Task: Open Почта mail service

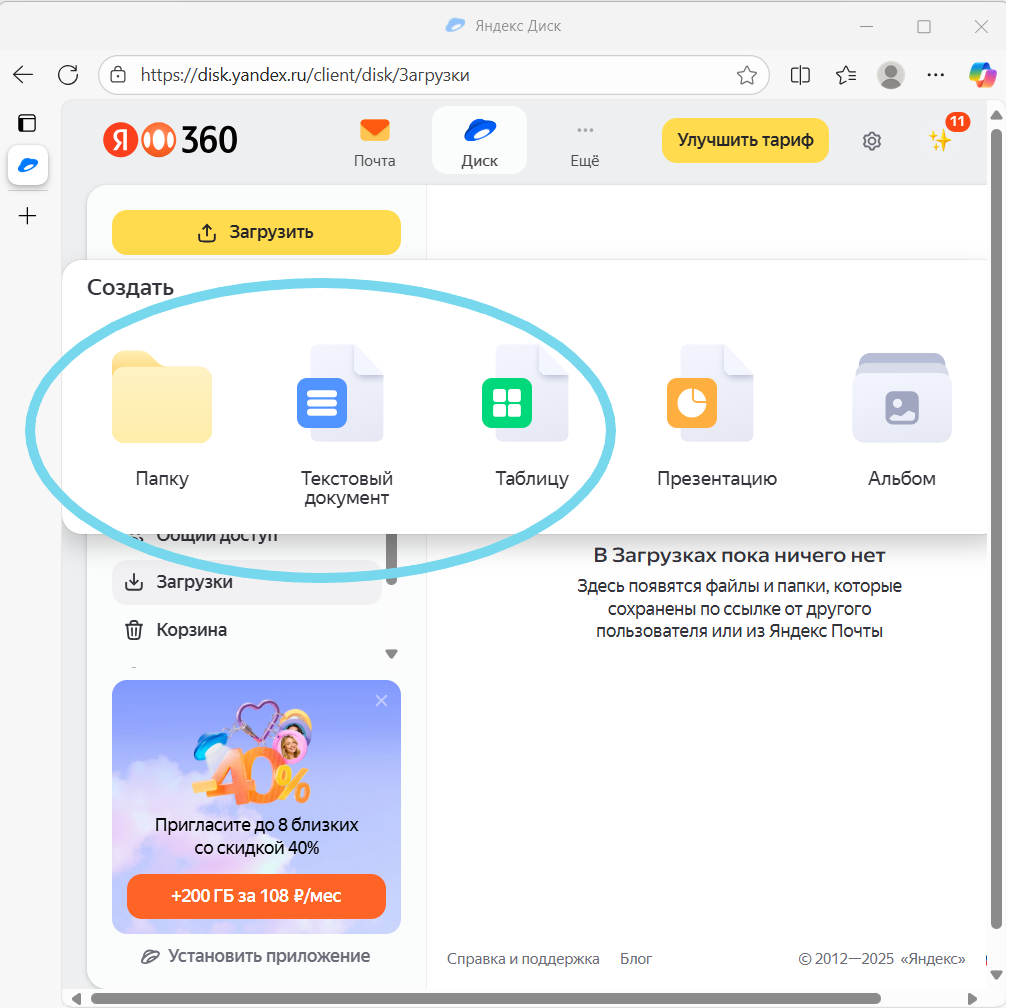Action: pos(375,142)
